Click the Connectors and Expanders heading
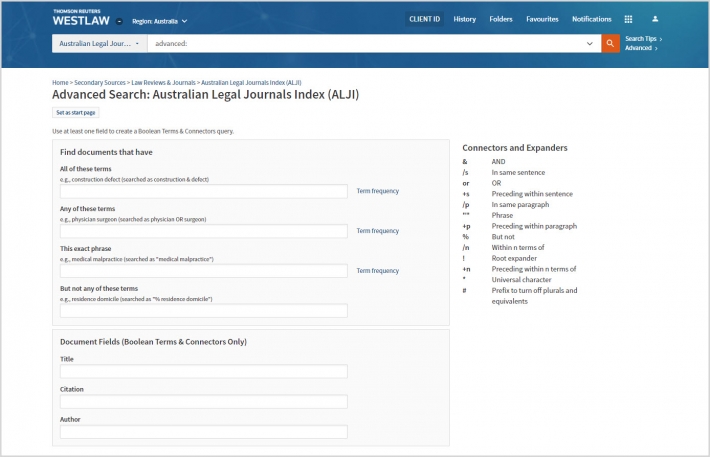The height and width of the screenshot is (457, 710). (x=515, y=148)
